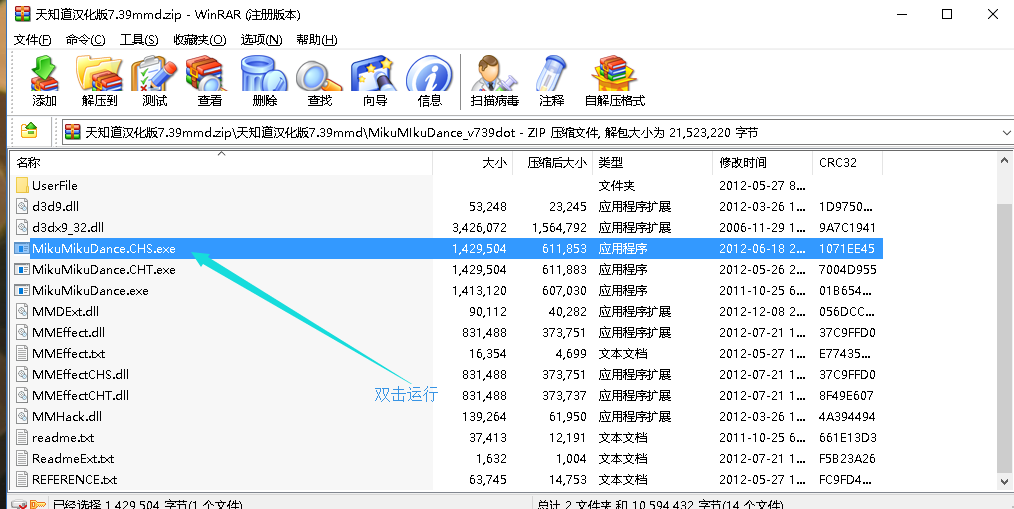Image resolution: width=1014 pixels, height=509 pixels.
Task: Select the MMEffectCHT.dll file name
Action: (x=80, y=395)
